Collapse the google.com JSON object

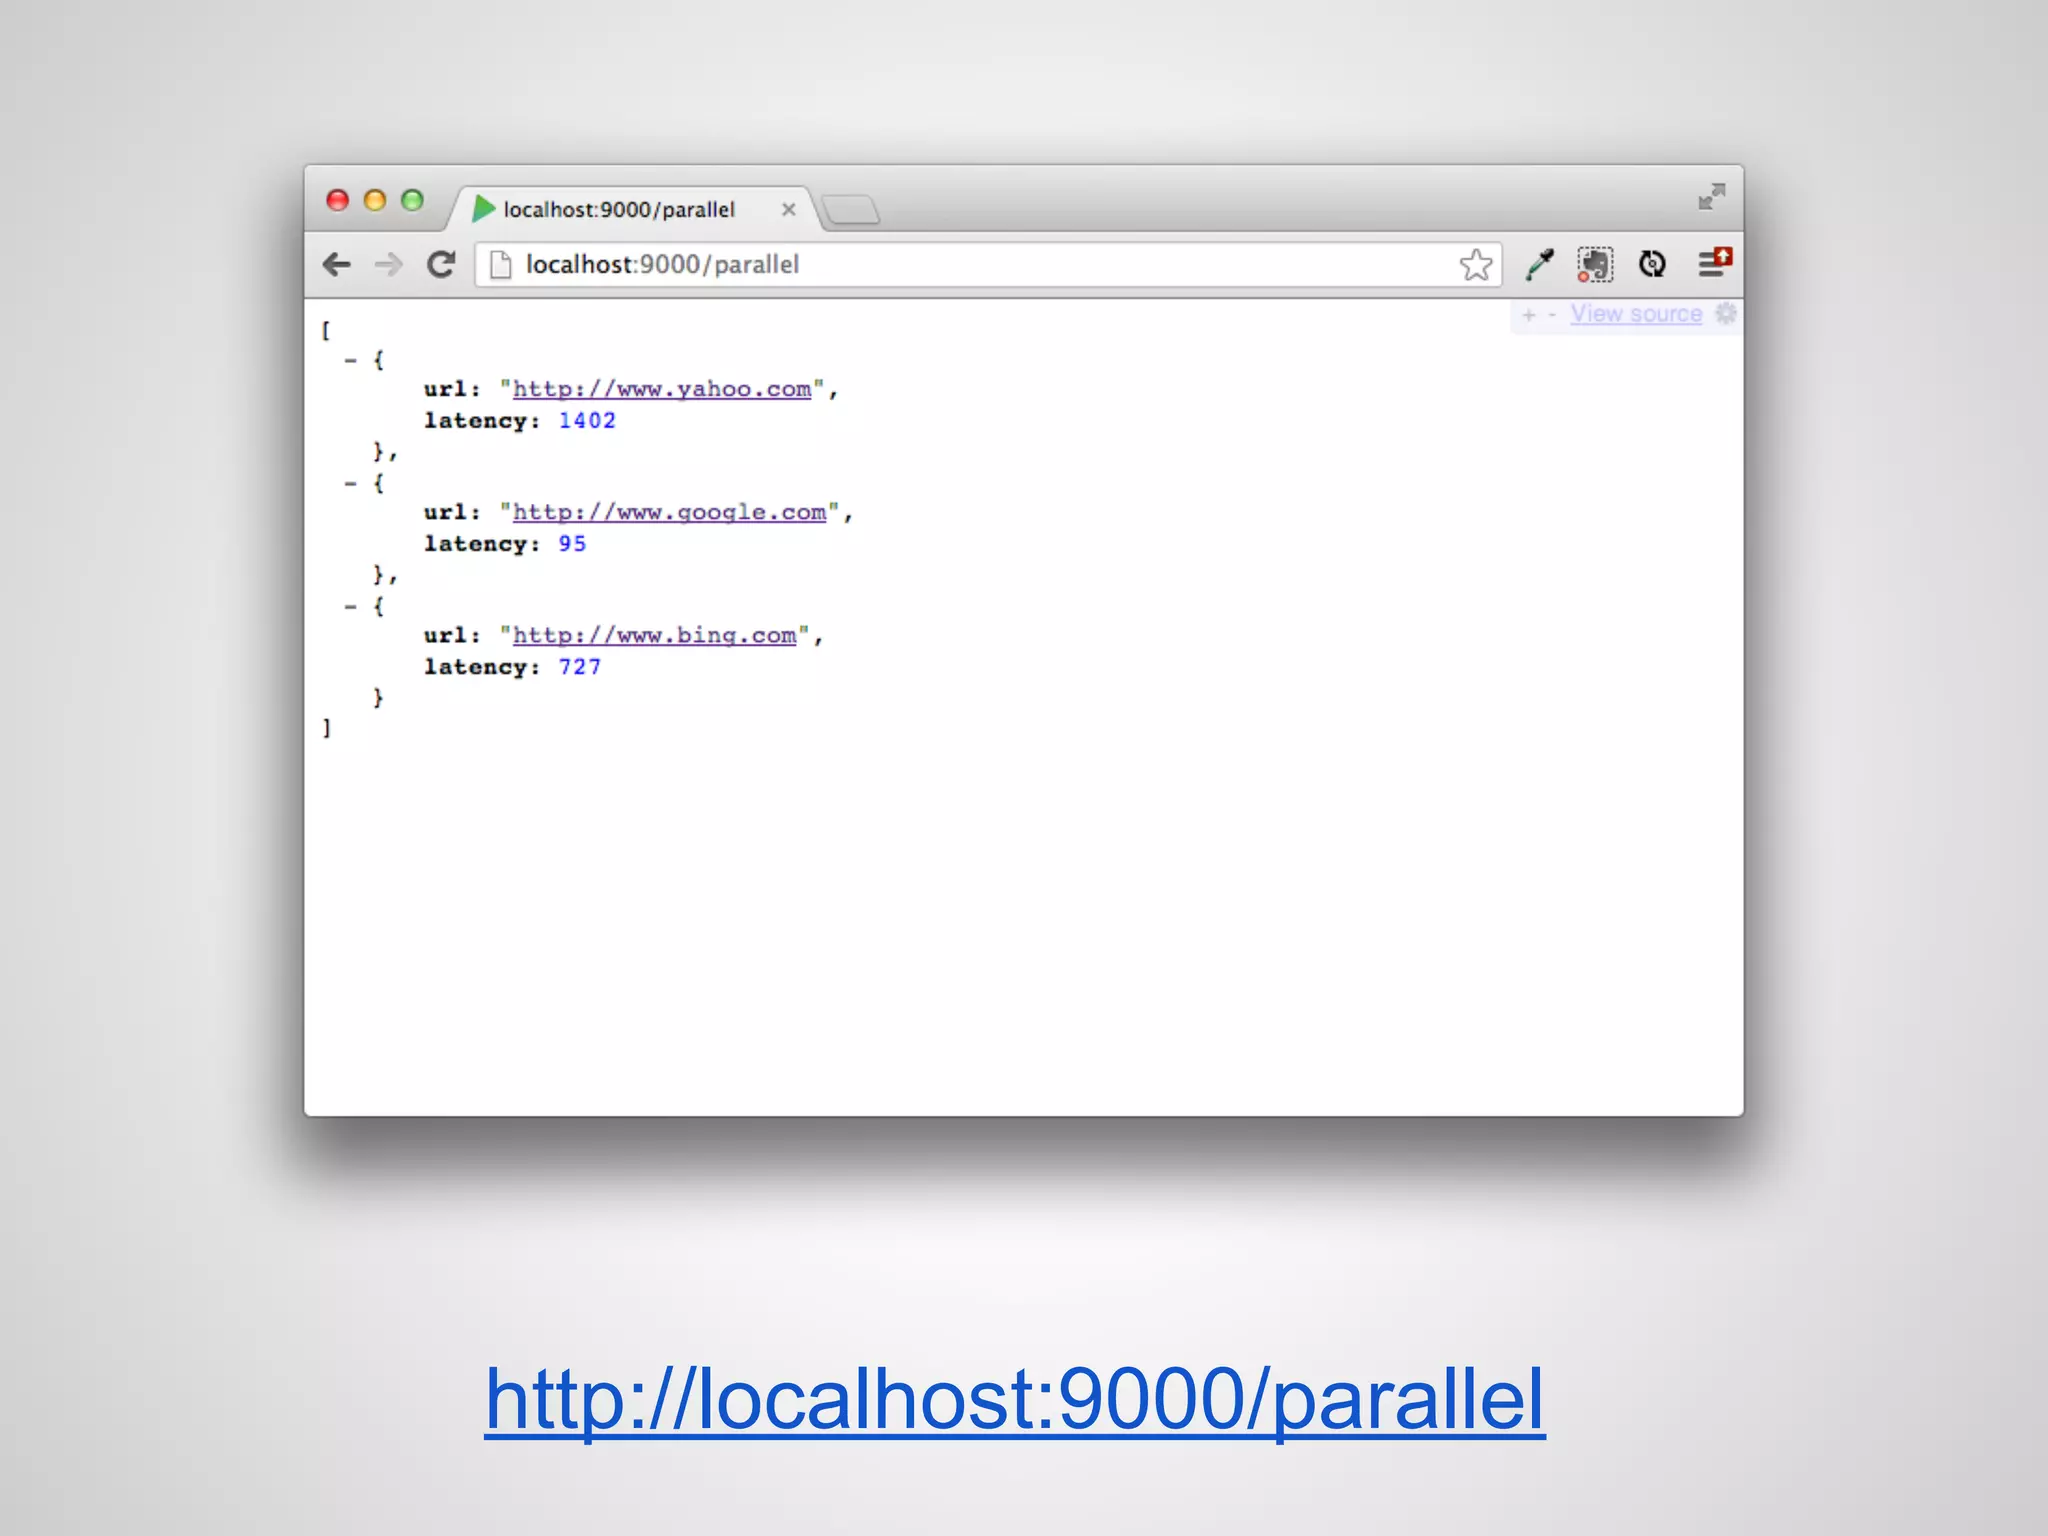(x=350, y=483)
